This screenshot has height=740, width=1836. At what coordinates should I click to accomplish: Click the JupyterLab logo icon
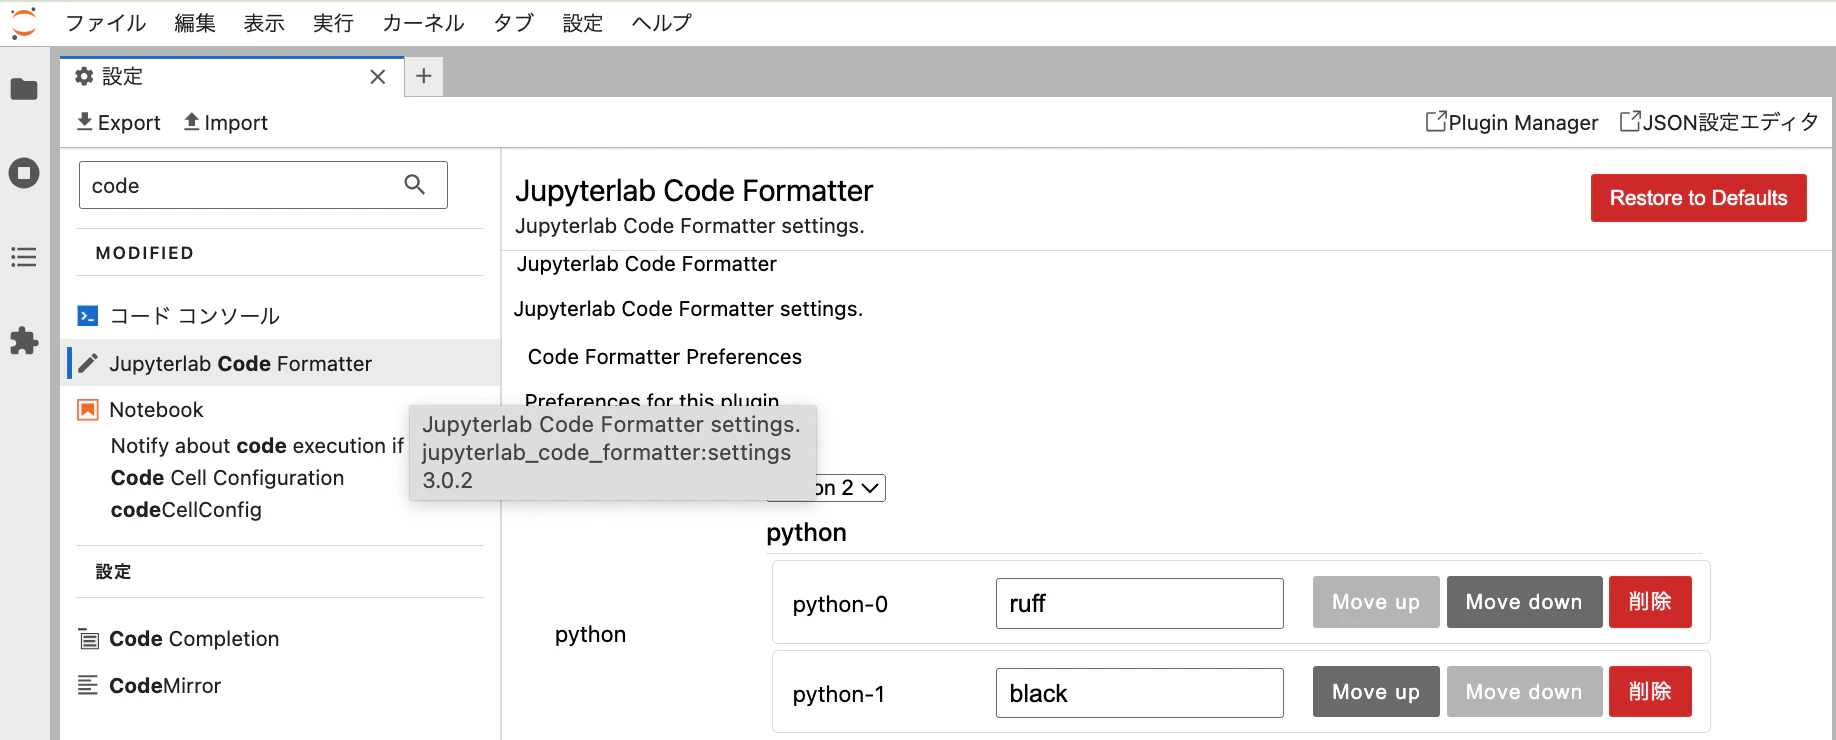[23, 22]
